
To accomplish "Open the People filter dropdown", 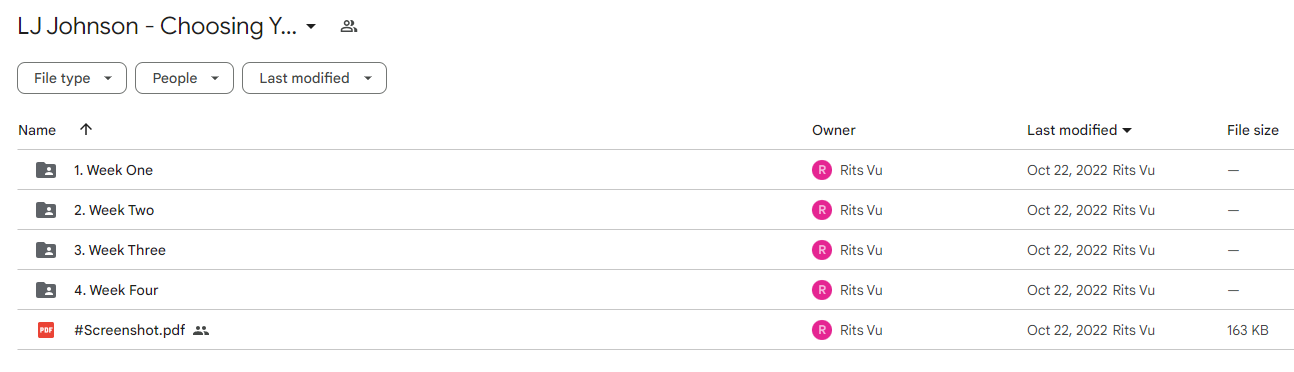I will point(185,78).
